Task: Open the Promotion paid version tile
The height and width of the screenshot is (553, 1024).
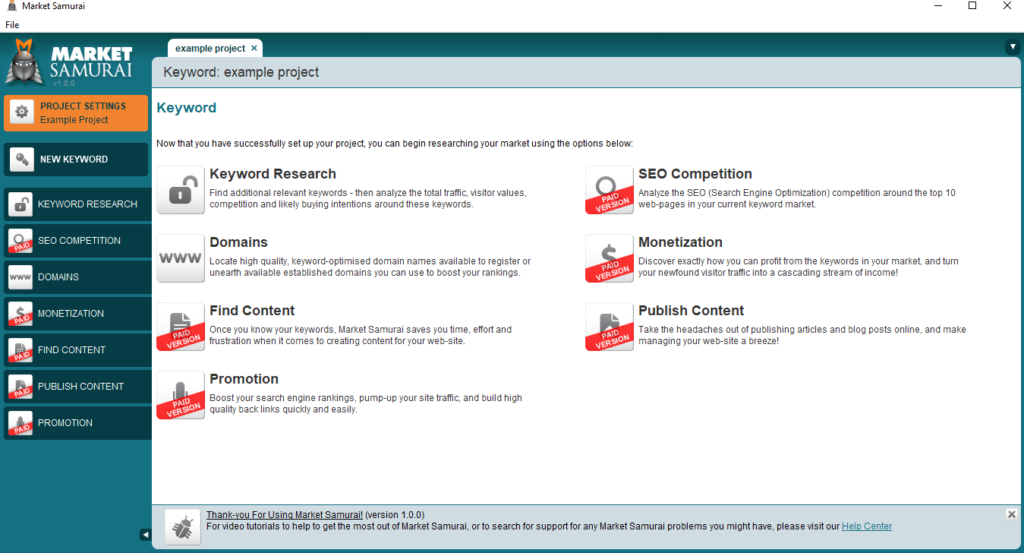Action: (x=180, y=395)
